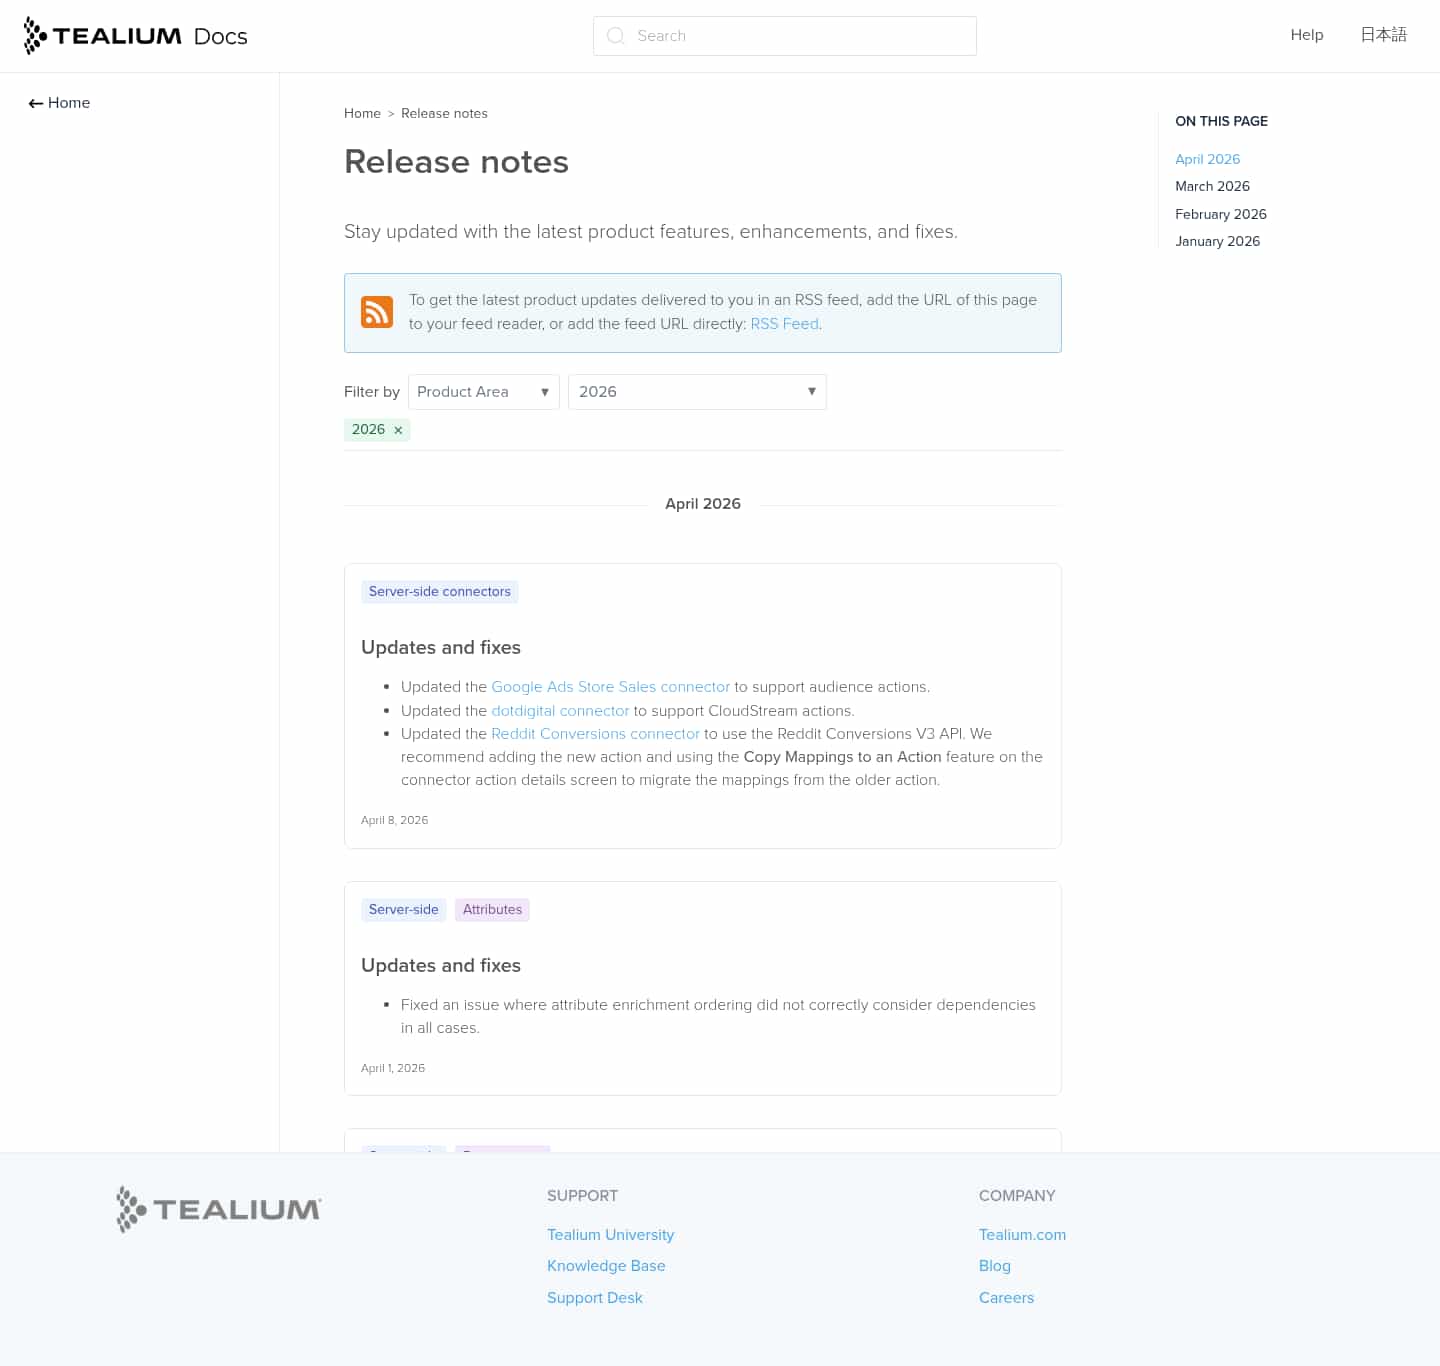Switch to the Japanese language option
The width and height of the screenshot is (1440, 1366).
[1384, 35]
